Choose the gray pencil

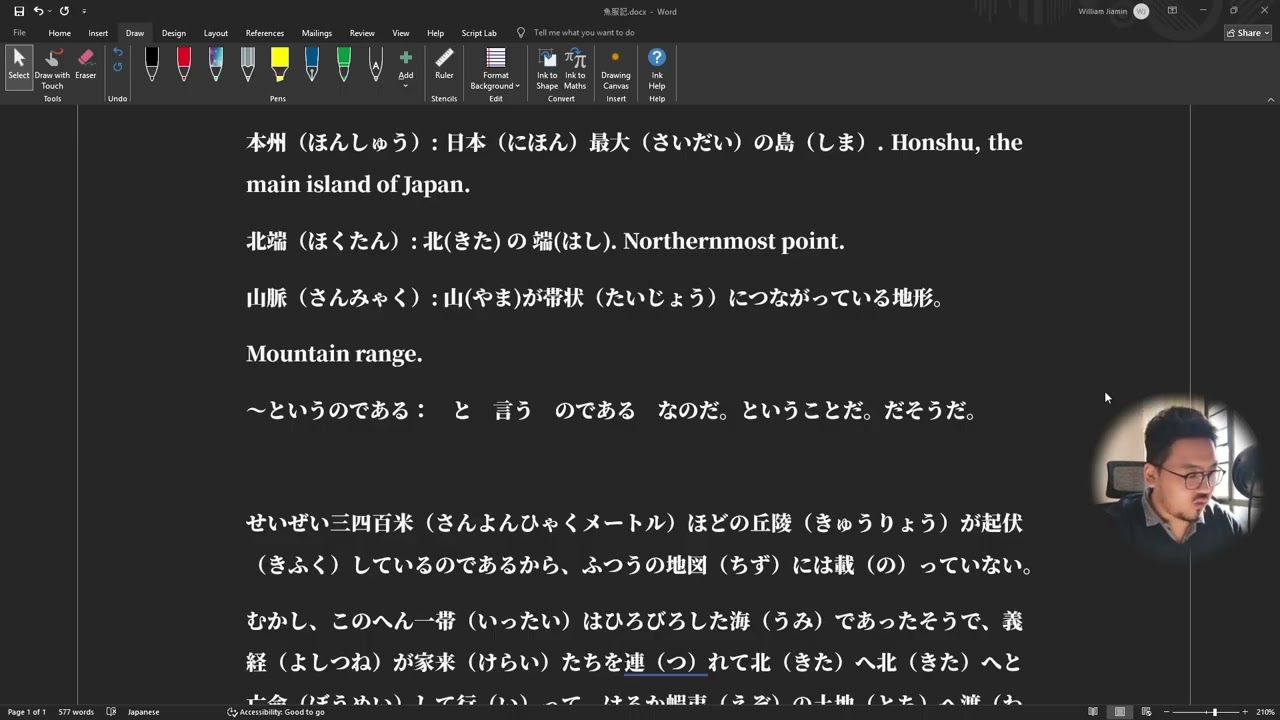pyautogui.click(x=248, y=65)
